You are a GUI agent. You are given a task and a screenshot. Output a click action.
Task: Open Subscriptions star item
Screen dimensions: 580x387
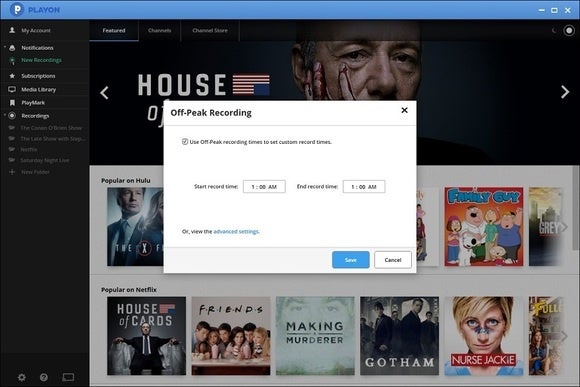pos(38,76)
